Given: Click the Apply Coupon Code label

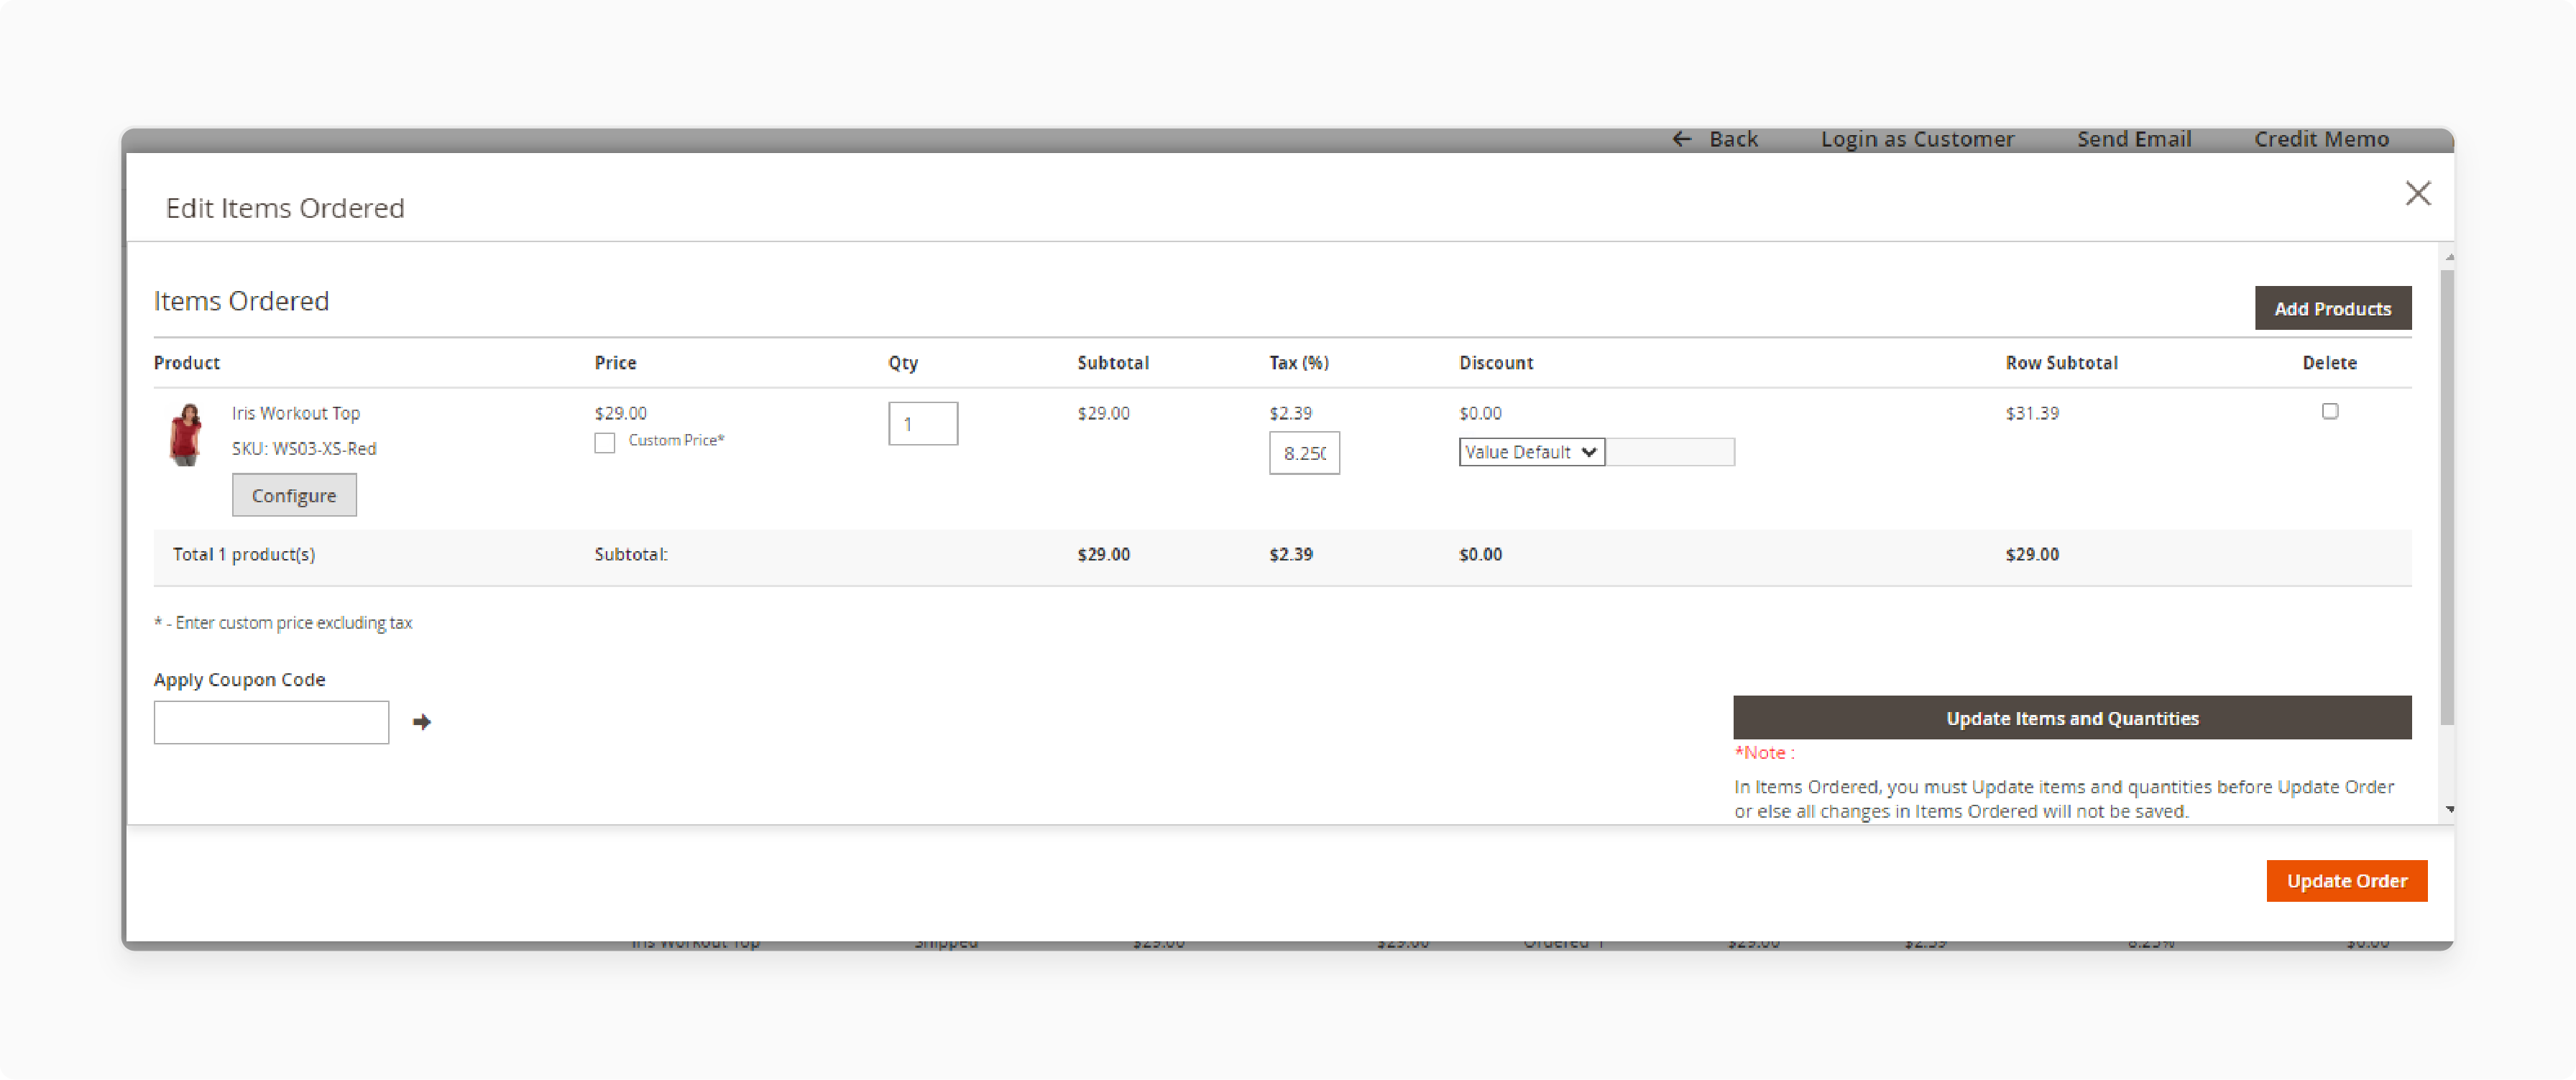Looking at the screenshot, I should click(x=239, y=679).
